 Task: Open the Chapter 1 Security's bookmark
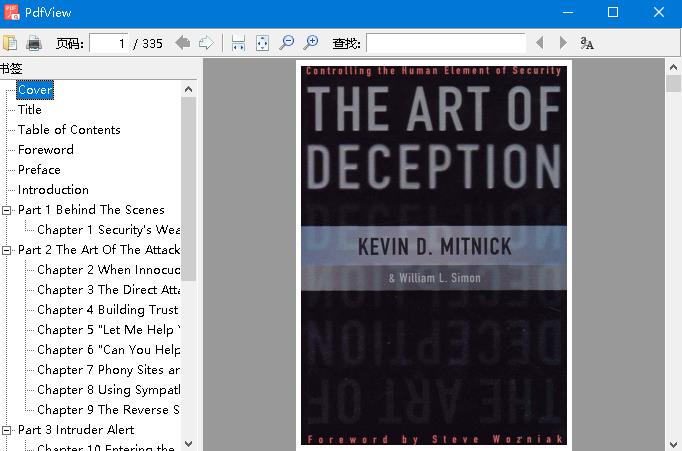coord(109,230)
